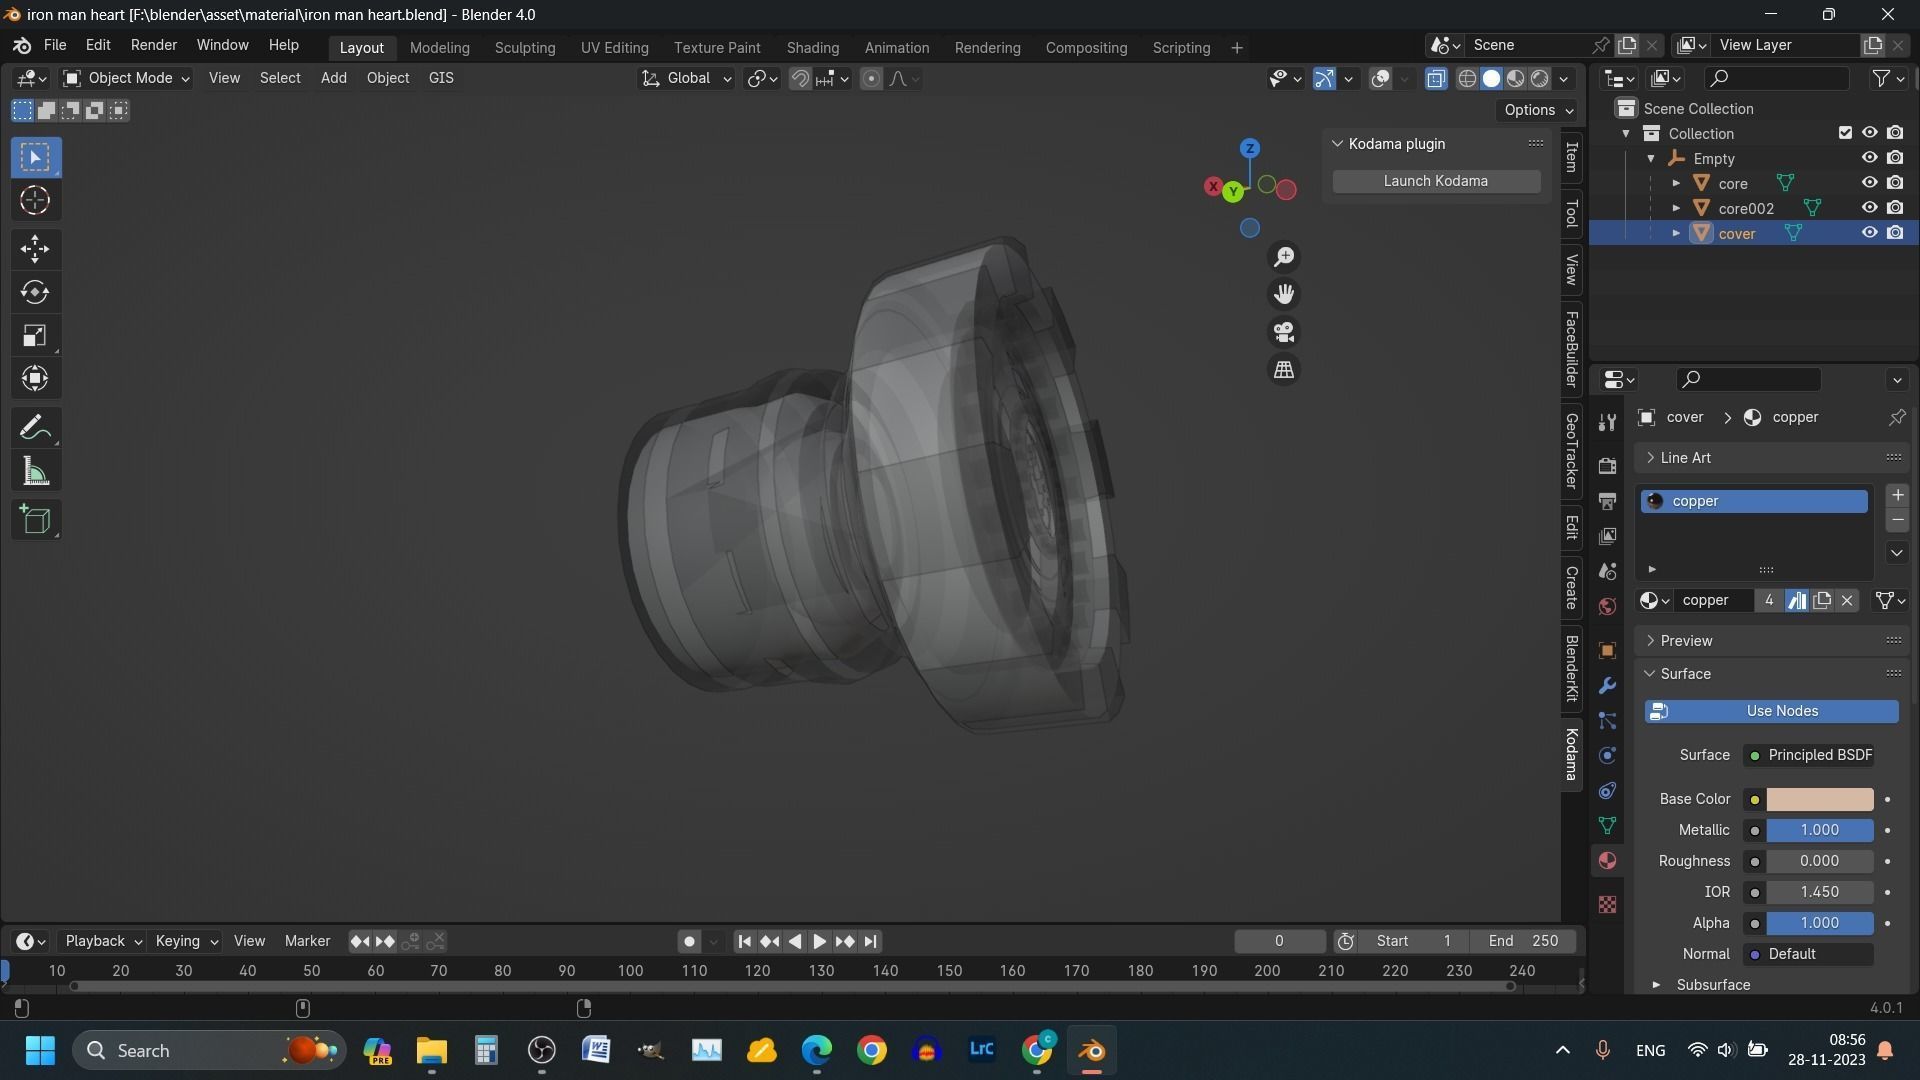Click the Base Color swatch

point(1819,800)
